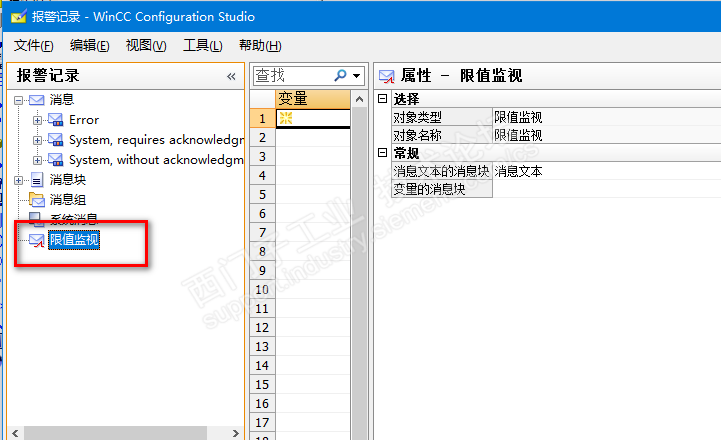Select 消息块 in the tree
721x440 pixels.
68,180
